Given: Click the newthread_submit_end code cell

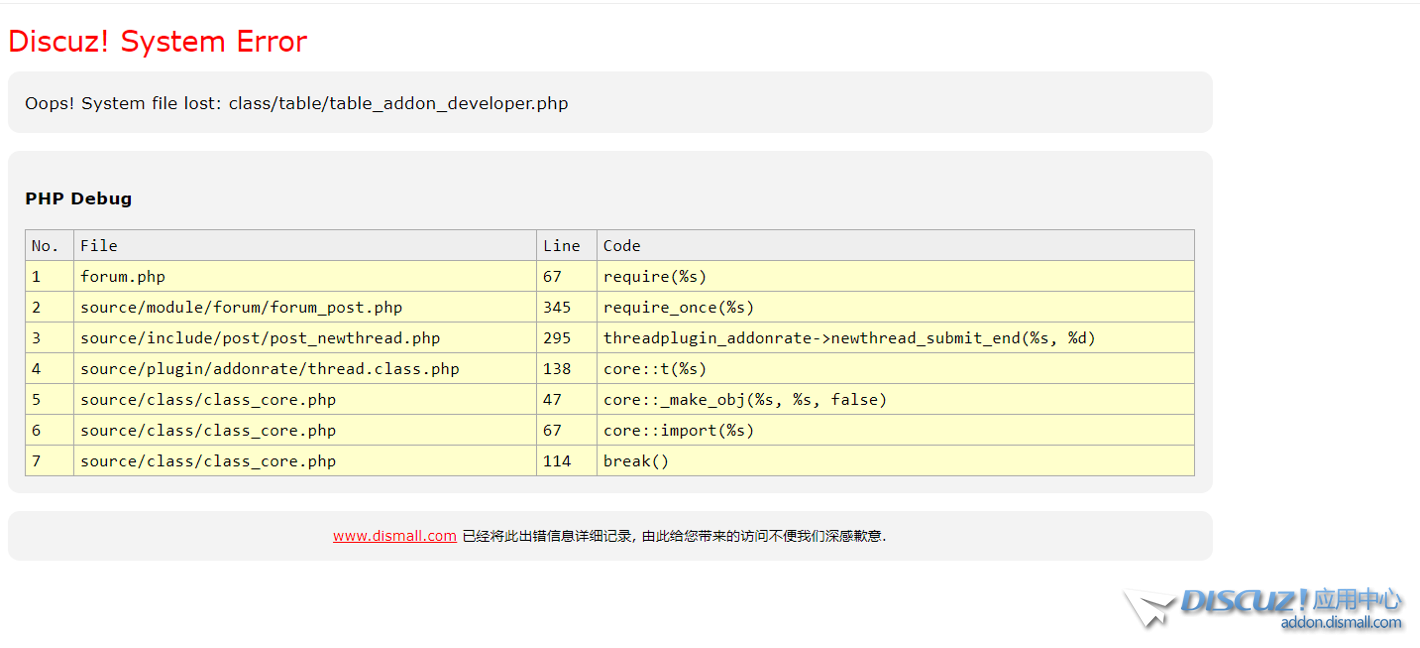Looking at the screenshot, I should pyautogui.click(x=848, y=338).
